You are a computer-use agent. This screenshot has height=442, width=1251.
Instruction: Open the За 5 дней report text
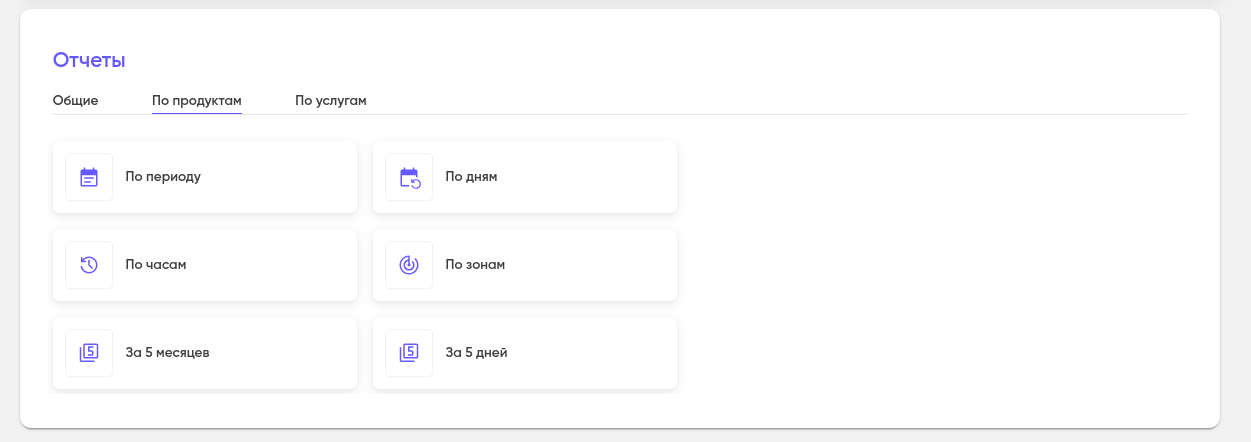click(x=476, y=353)
